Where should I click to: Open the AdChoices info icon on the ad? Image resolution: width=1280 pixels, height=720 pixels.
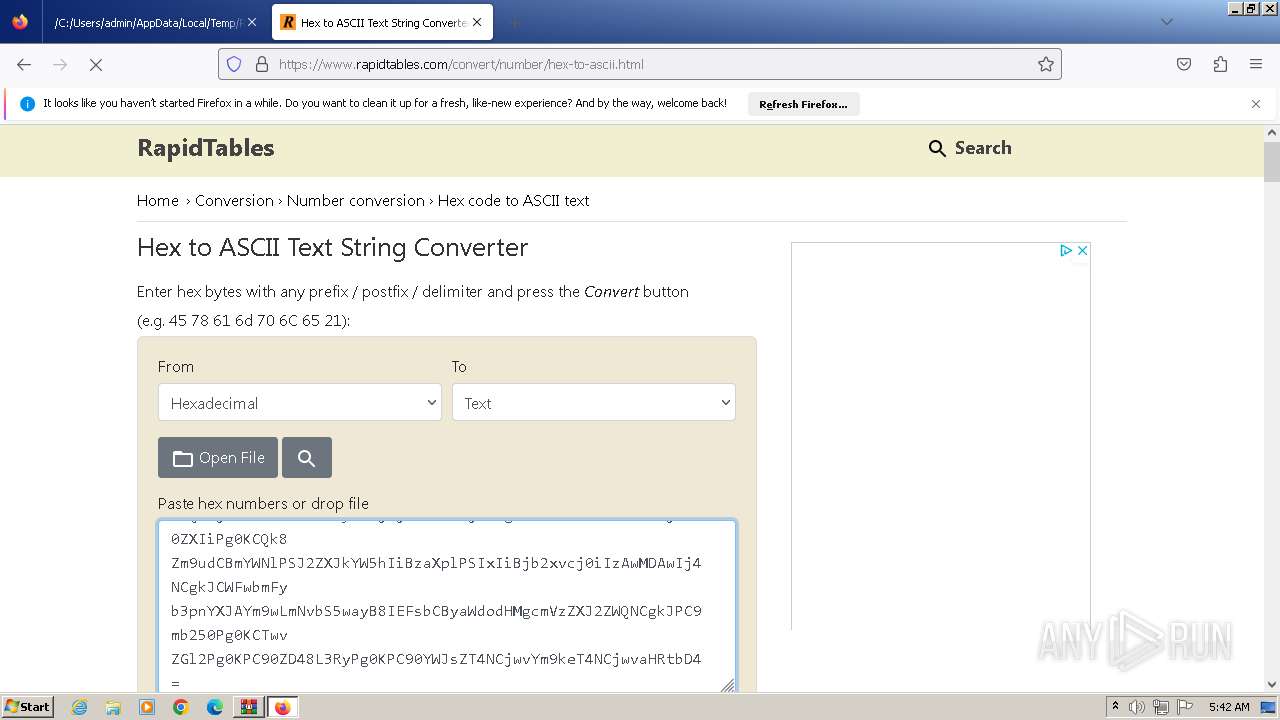point(1066,250)
